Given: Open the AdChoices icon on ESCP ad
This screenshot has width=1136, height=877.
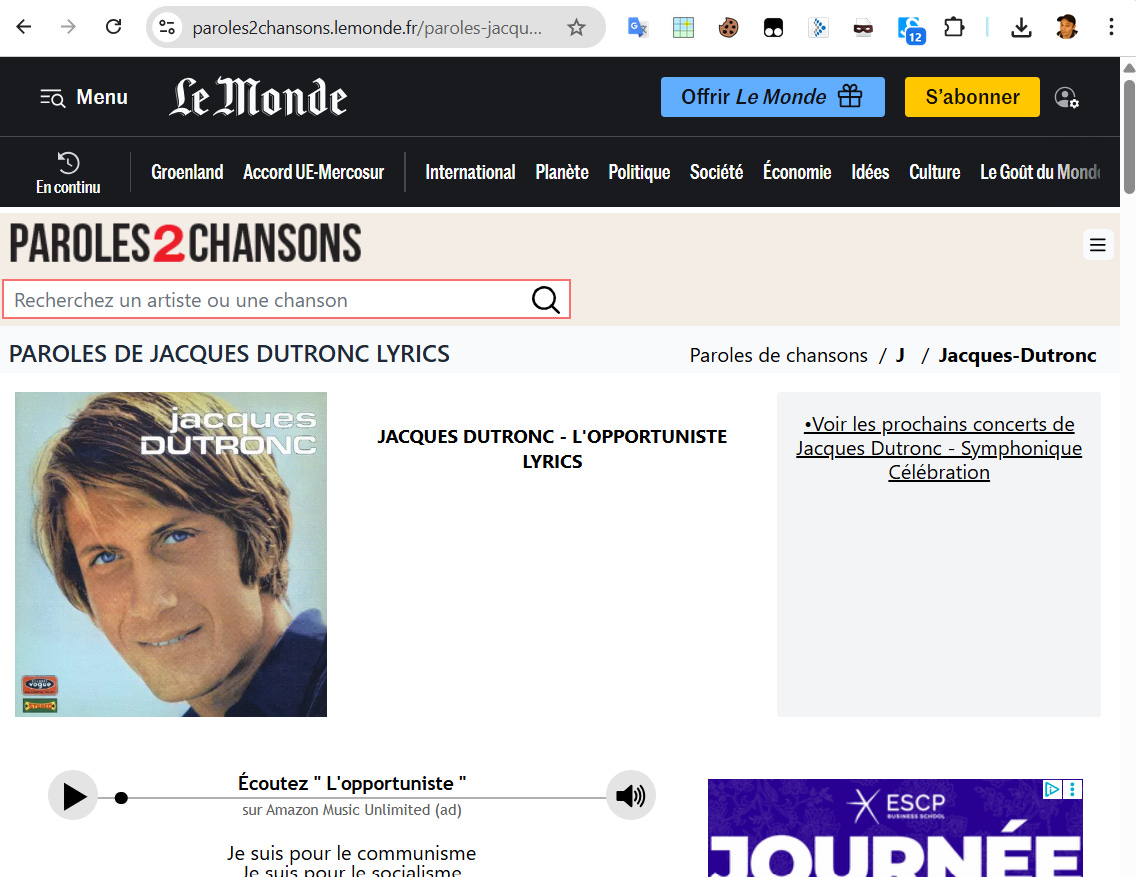Looking at the screenshot, I should [1051, 789].
